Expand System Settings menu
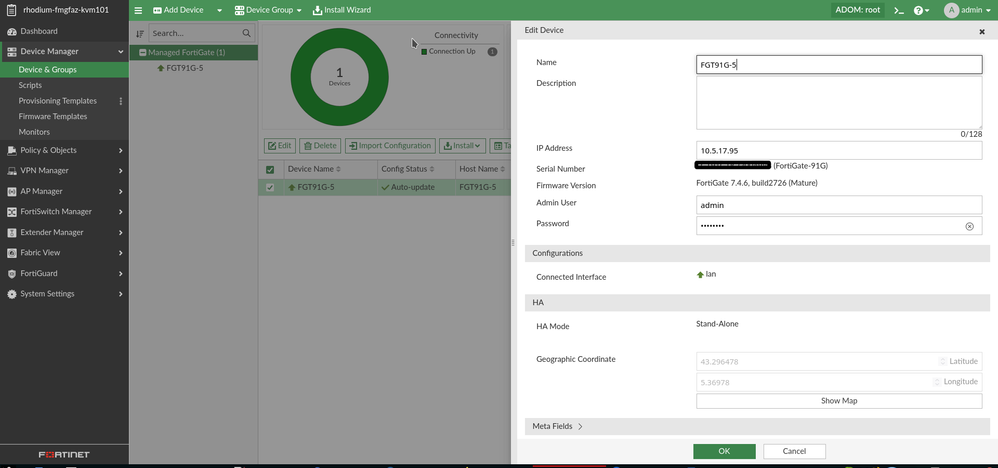Image resolution: width=998 pixels, height=468 pixels. click(121, 294)
